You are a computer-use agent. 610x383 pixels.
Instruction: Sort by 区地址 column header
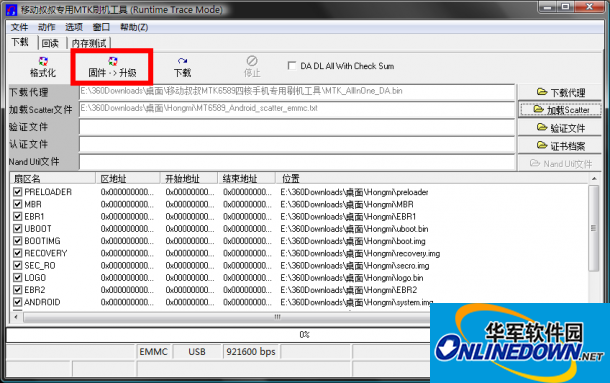(128, 179)
